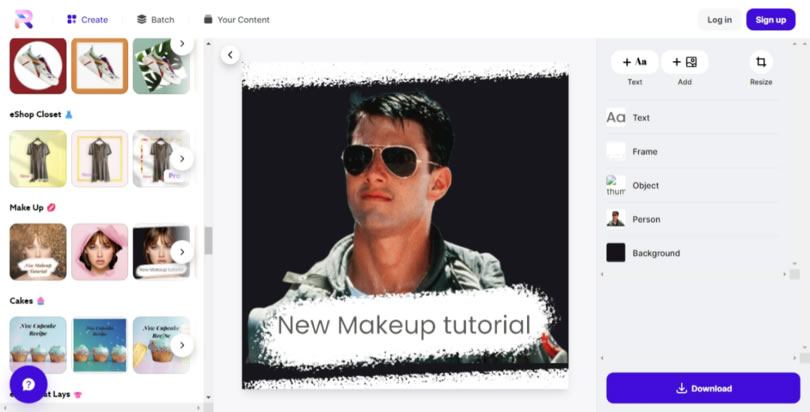The width and height of the screenshot is (810, 412).
Task: Select the Background layer row
Action: pos(692,253)
